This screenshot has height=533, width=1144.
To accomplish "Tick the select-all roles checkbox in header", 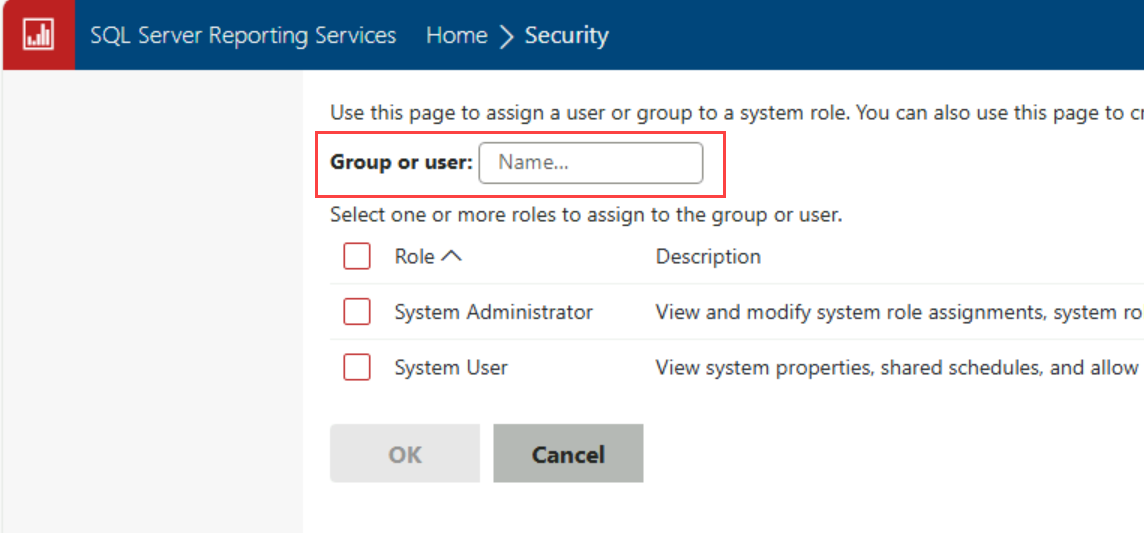I will [x=357, y=257].
